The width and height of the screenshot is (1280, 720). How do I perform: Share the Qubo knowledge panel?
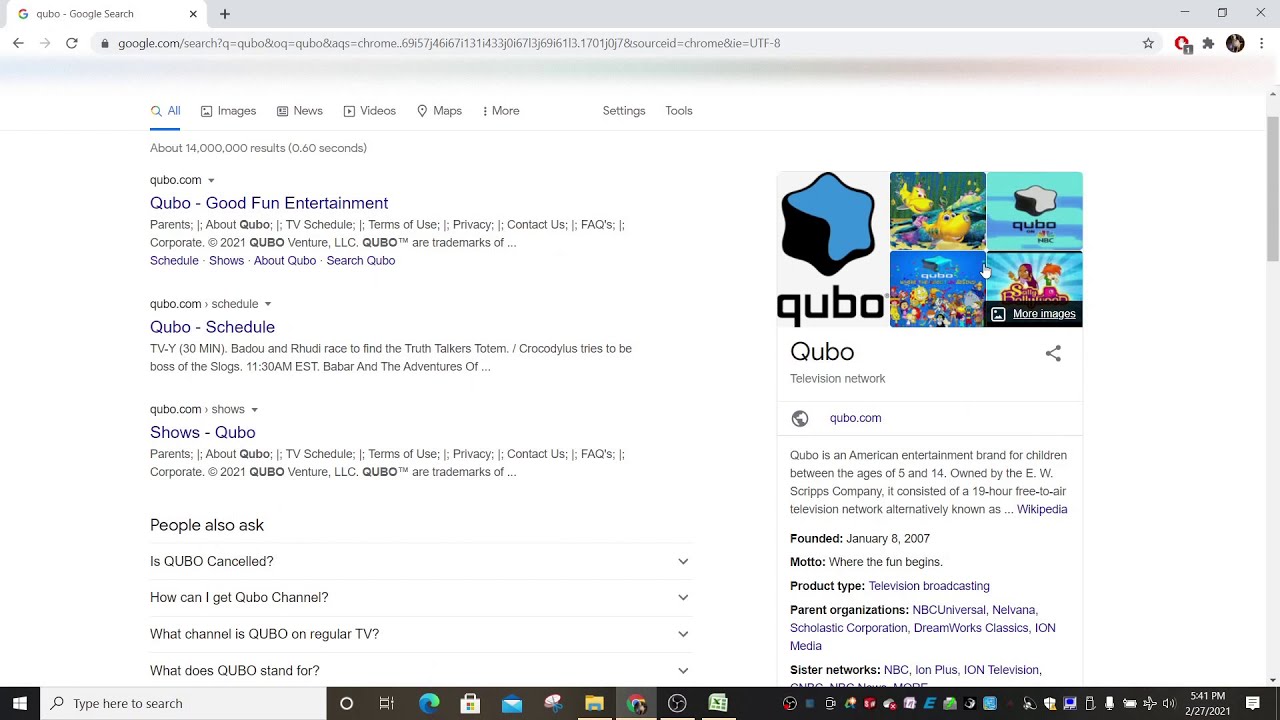pos(1053,353)
